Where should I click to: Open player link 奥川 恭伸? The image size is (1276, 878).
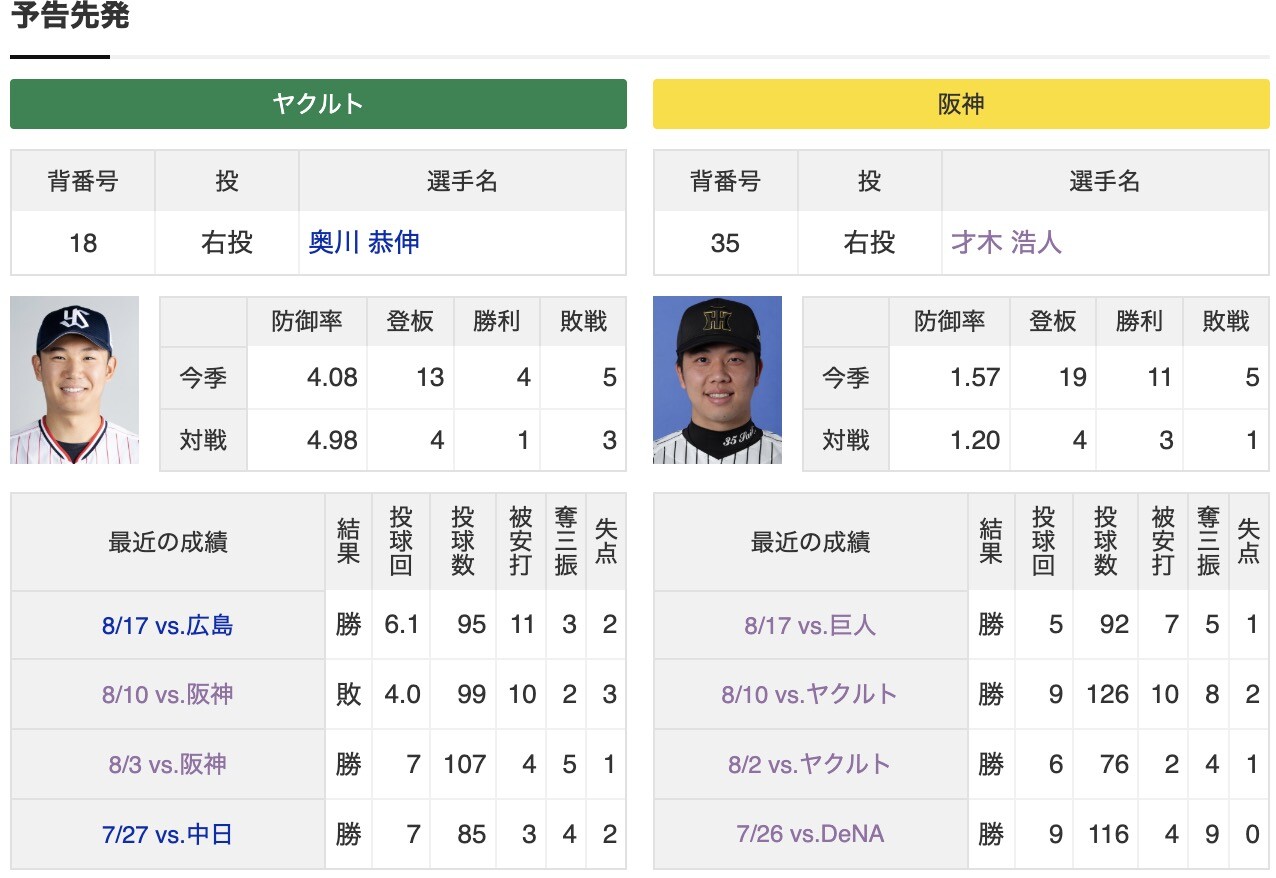point(364,243)
